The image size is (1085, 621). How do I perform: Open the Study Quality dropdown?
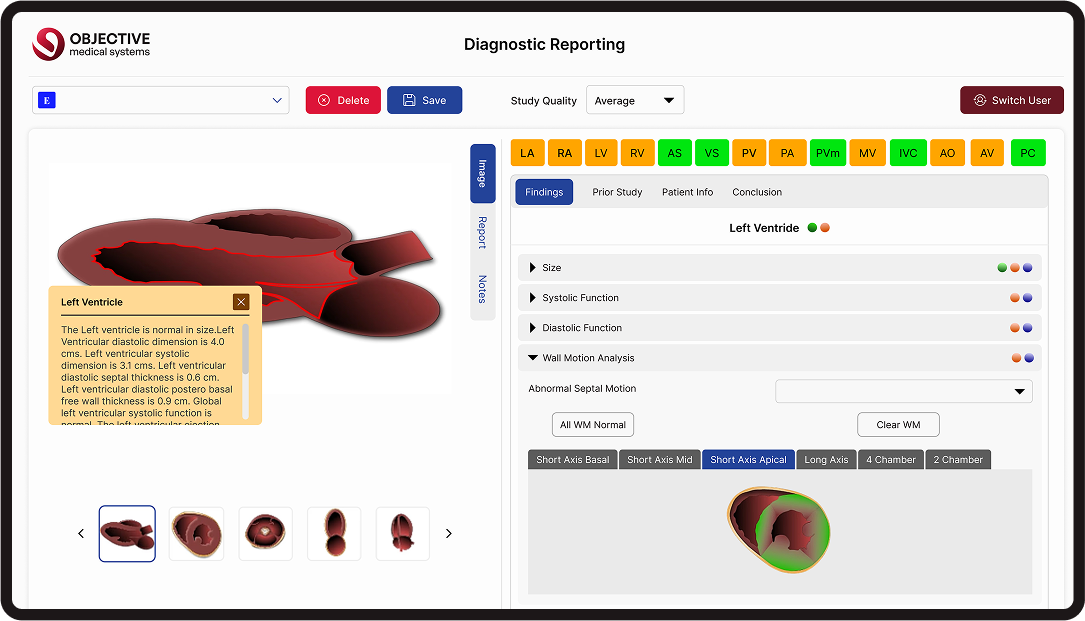pyautogui.click(x=634, y=100)
